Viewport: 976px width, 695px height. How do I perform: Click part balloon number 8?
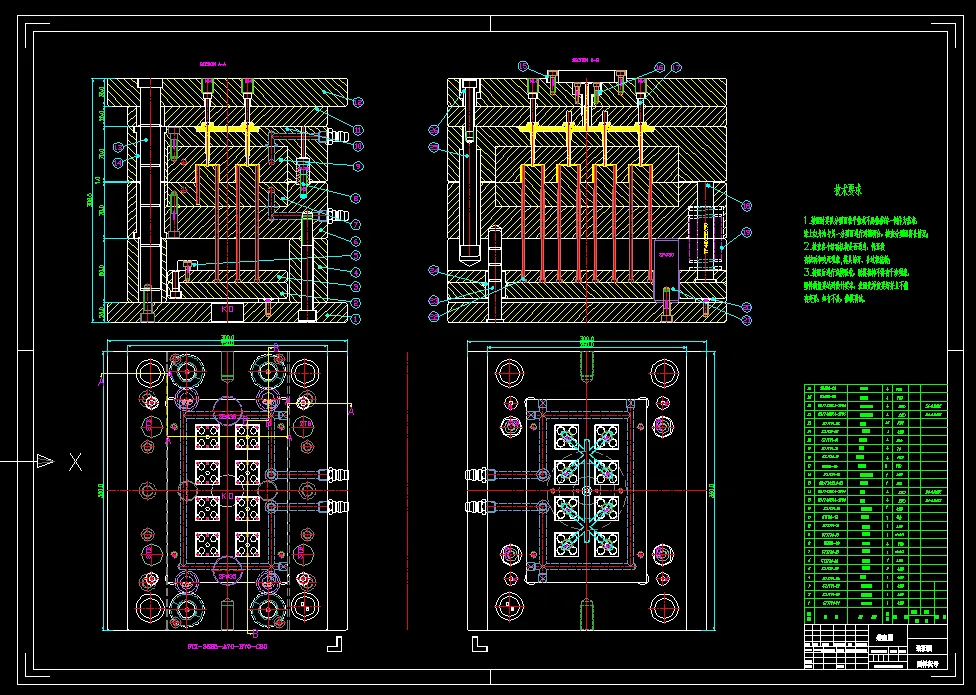point(355,198)
